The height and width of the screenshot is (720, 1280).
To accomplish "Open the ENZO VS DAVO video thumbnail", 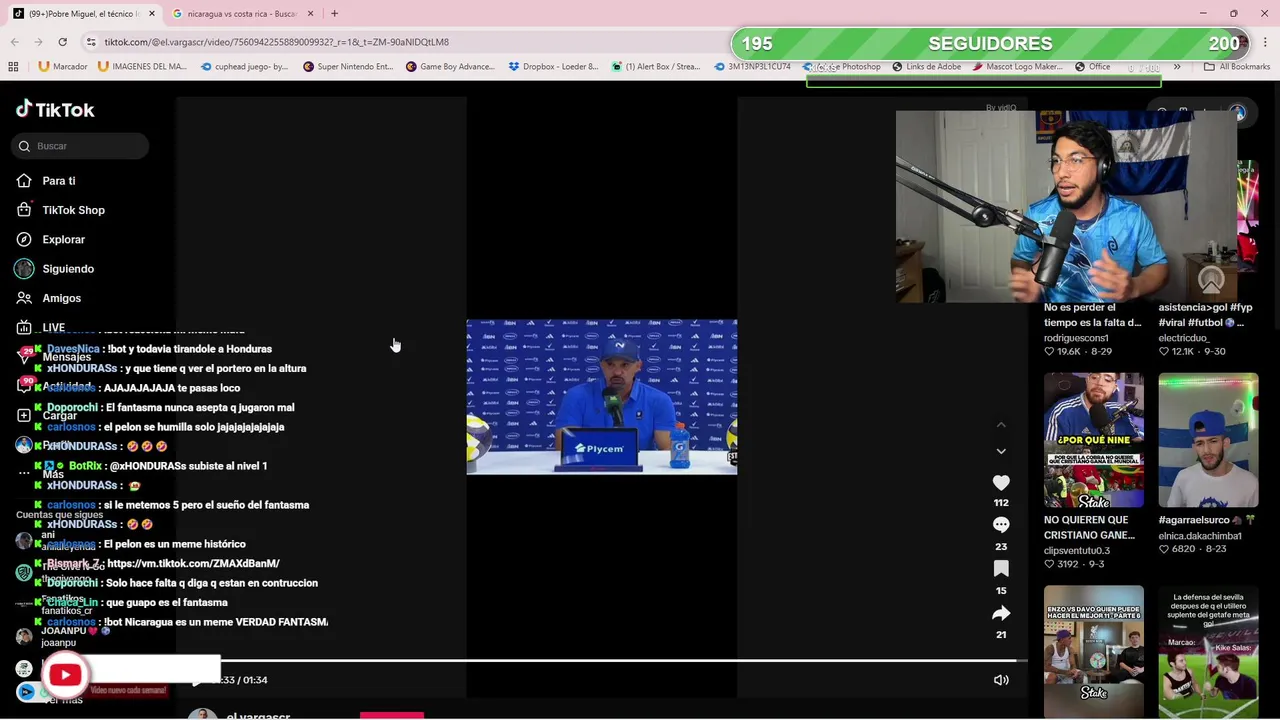I will (1094, 652).
